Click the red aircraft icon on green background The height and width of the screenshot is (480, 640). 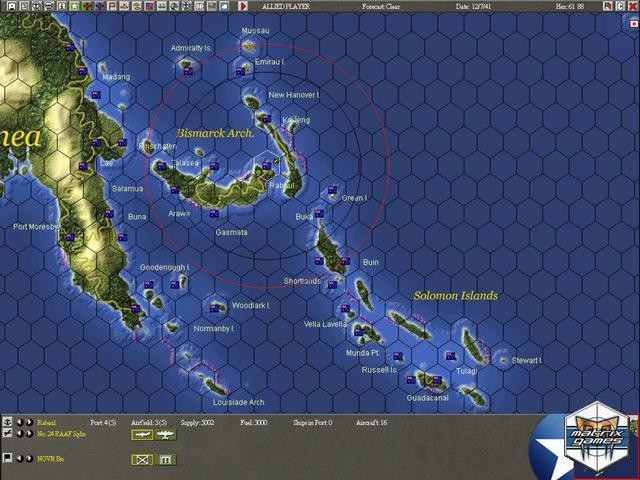(x=87, y=6)
